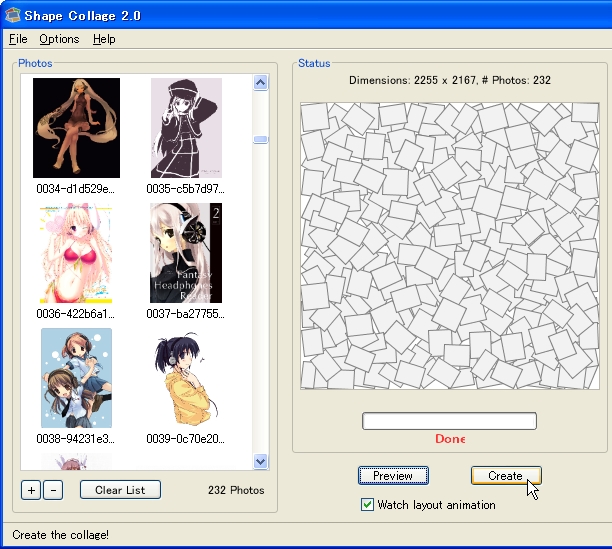Image resolution: width=612 pixels, height=549 pixels.
Task: Open the Help menu
Action: [x=104, y=39]
